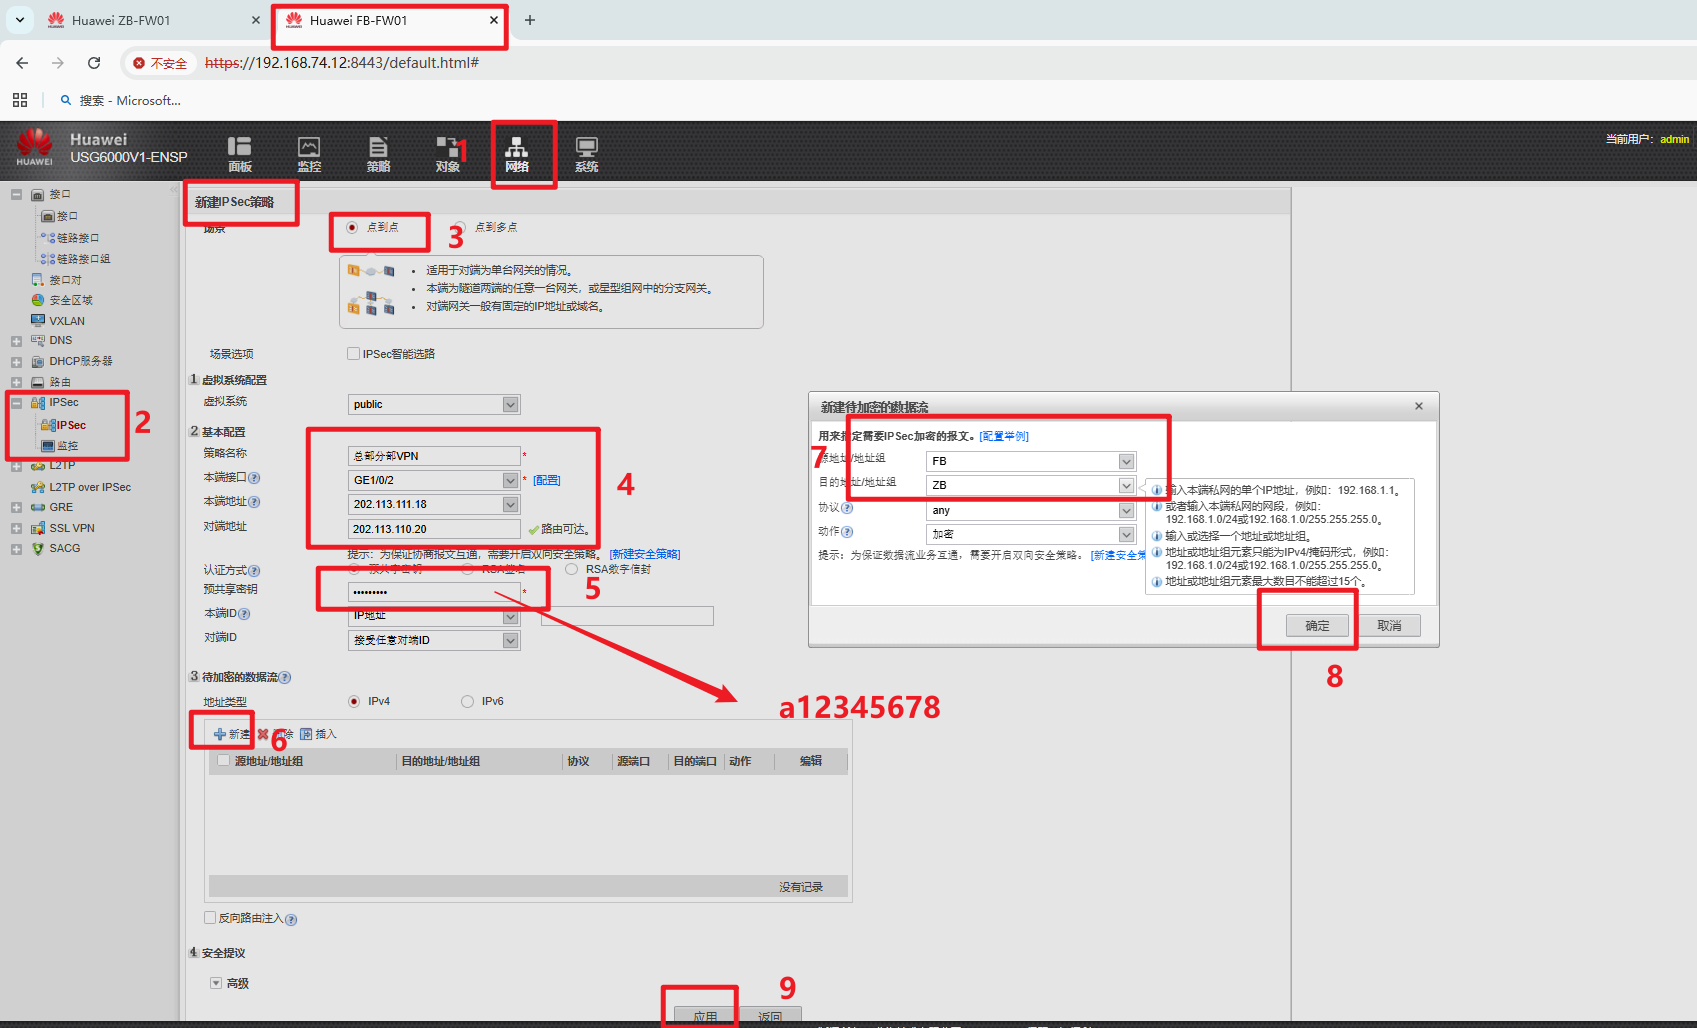1697x1028 pixels.
Task: Select SSL VPN in the sidebar
Action: pos(72,528)
